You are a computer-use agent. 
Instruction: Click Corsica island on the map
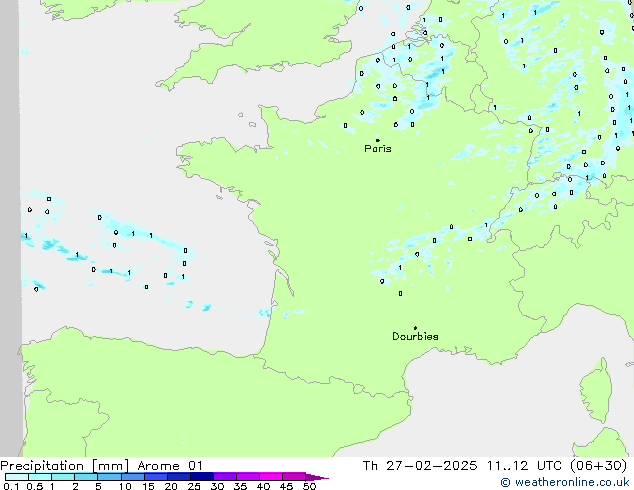(596, 391)
